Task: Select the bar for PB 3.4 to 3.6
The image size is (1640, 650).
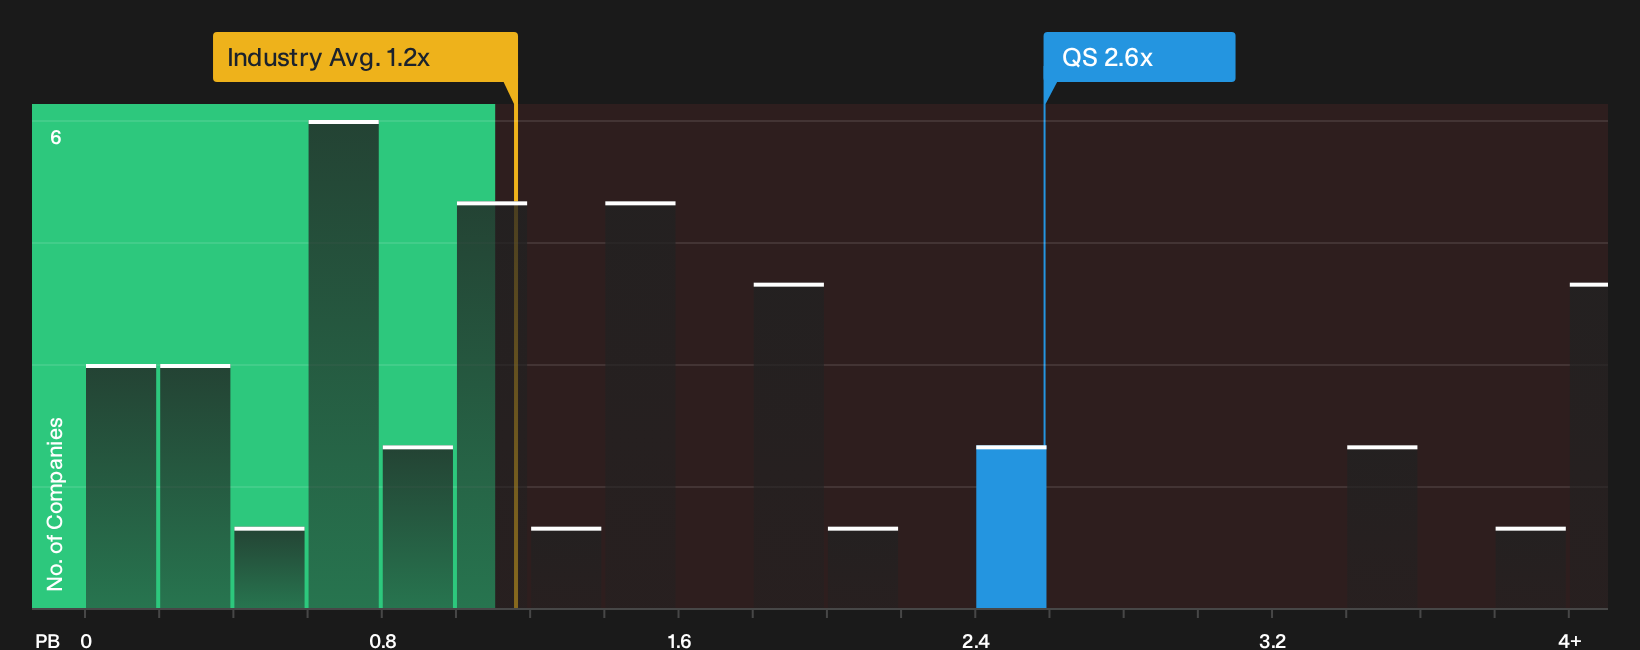Action: point(1382,527)
